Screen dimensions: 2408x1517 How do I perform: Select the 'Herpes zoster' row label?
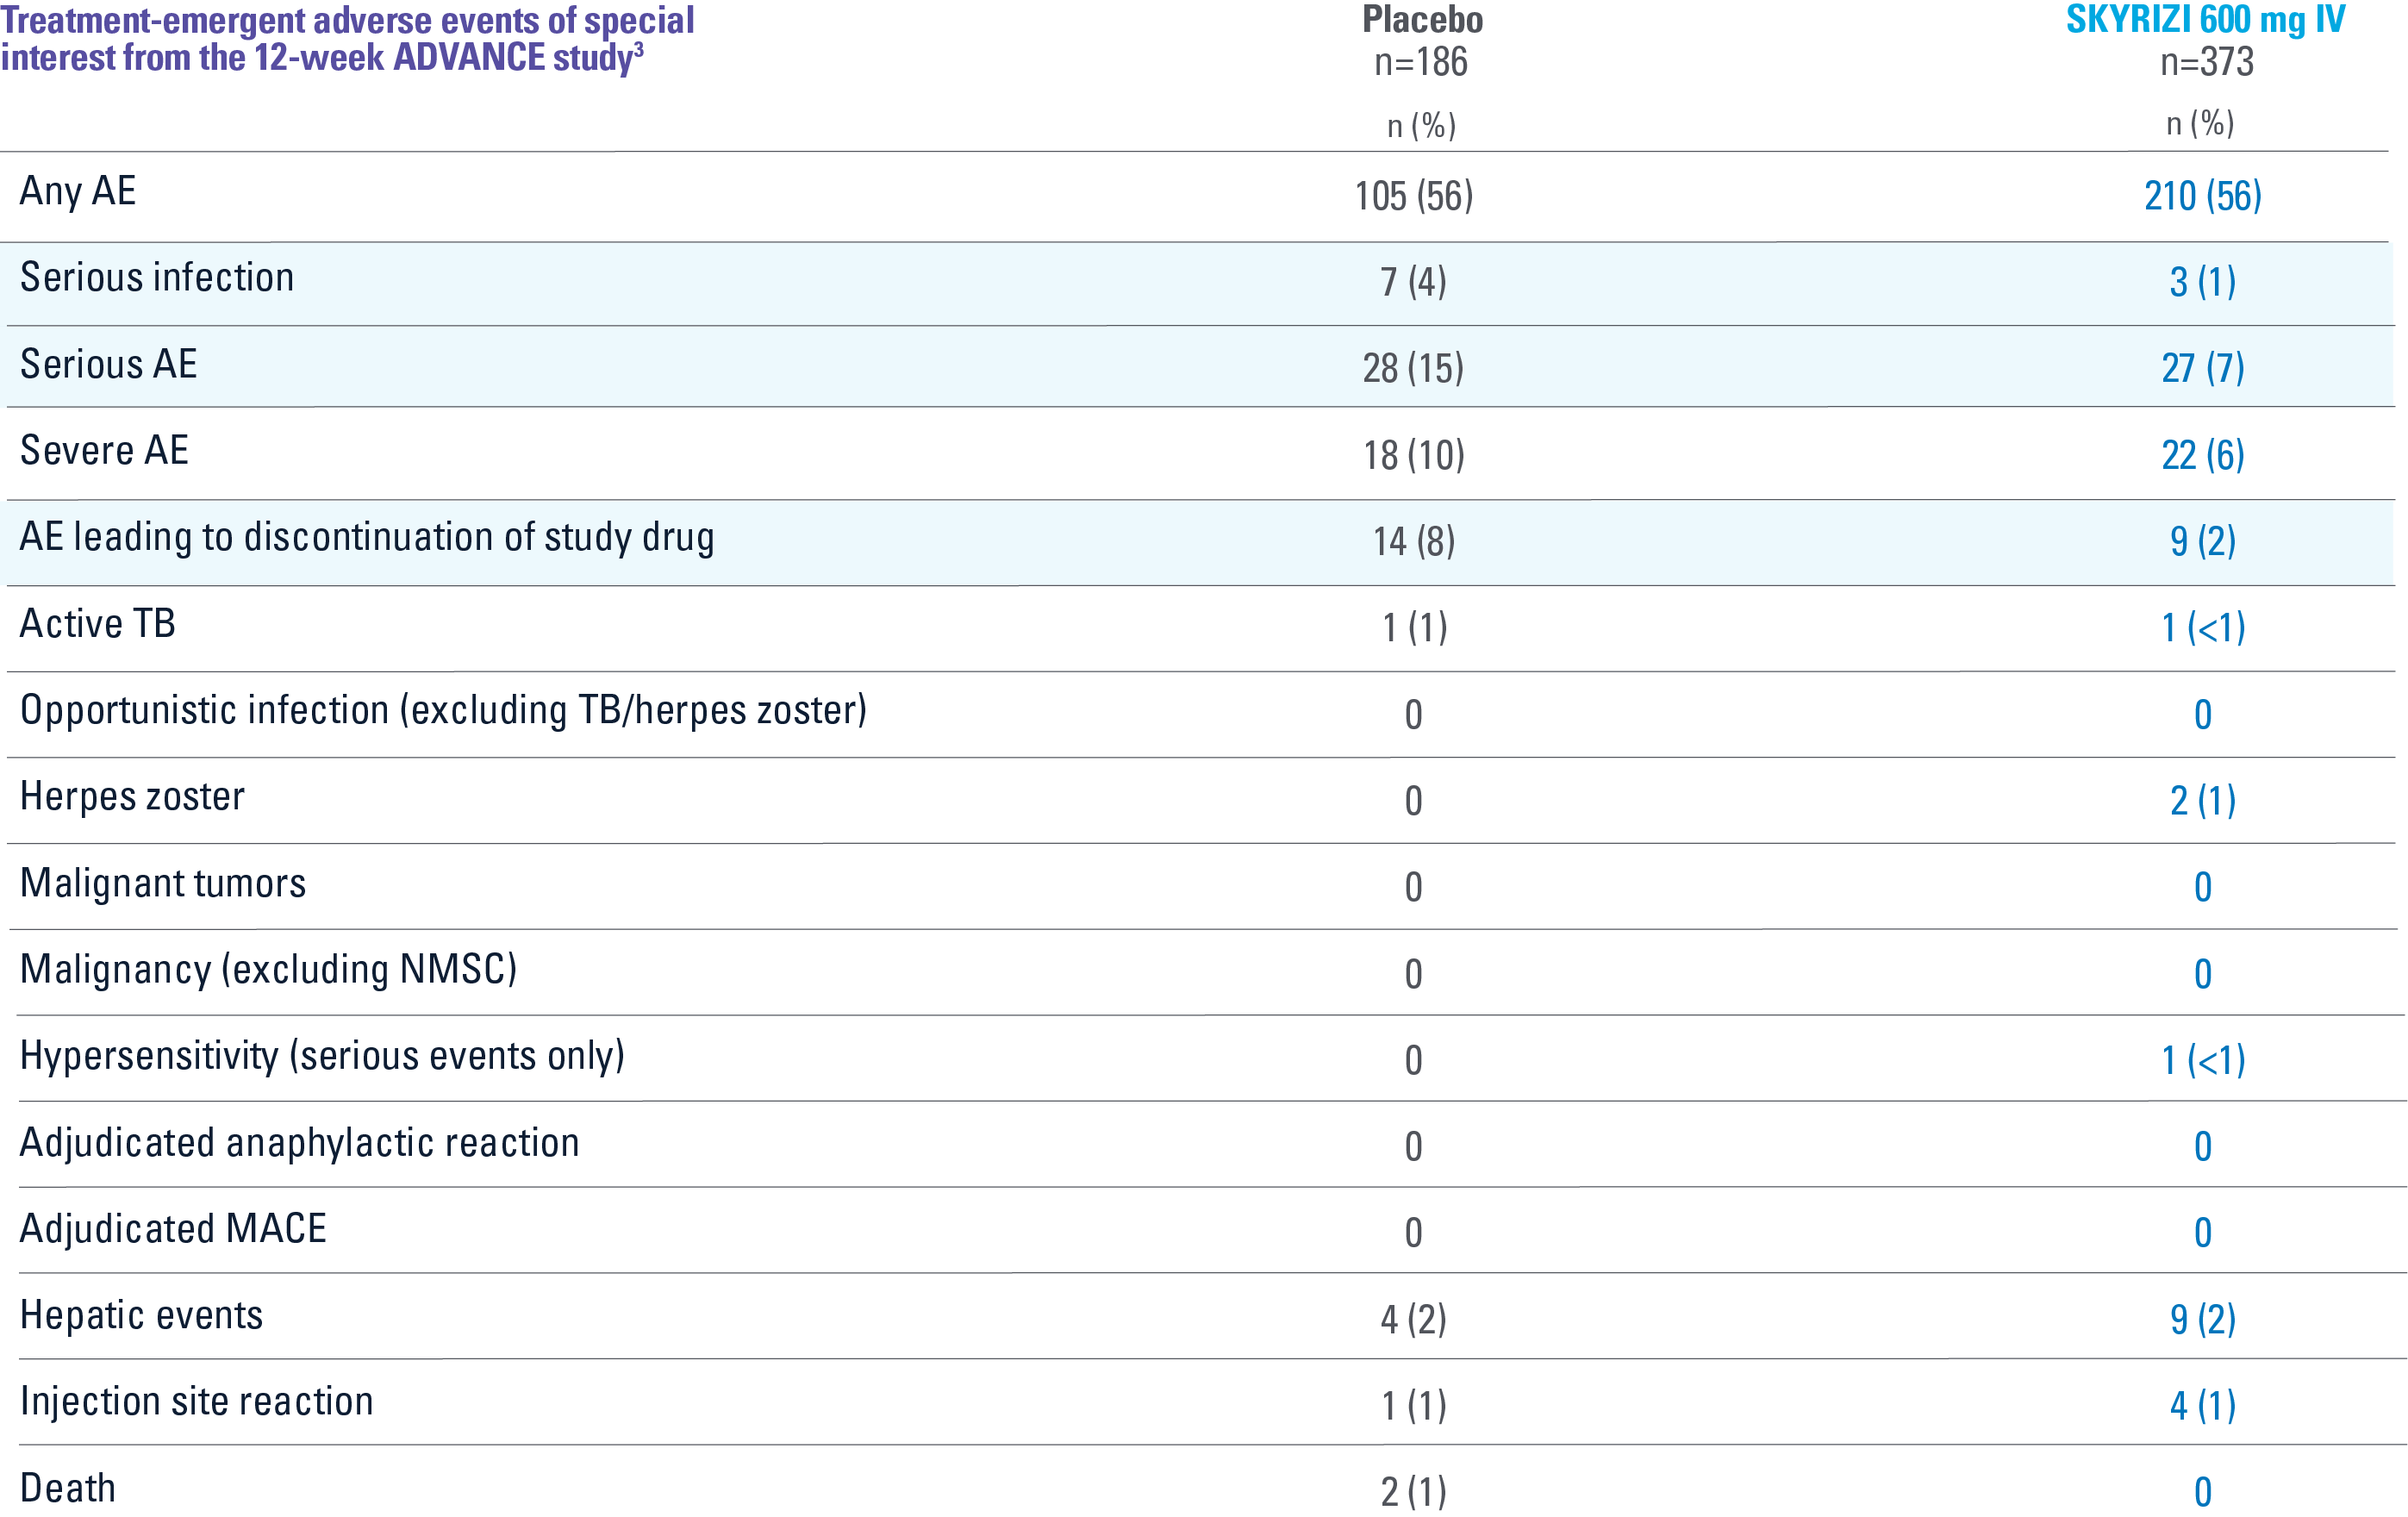(x=132, y=796)
